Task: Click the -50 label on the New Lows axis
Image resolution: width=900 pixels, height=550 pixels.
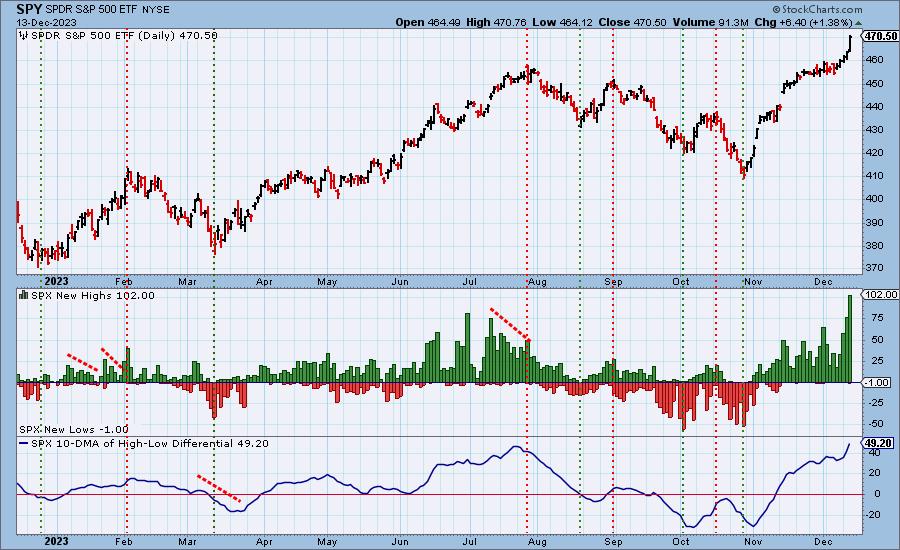Action: point(875,424)
